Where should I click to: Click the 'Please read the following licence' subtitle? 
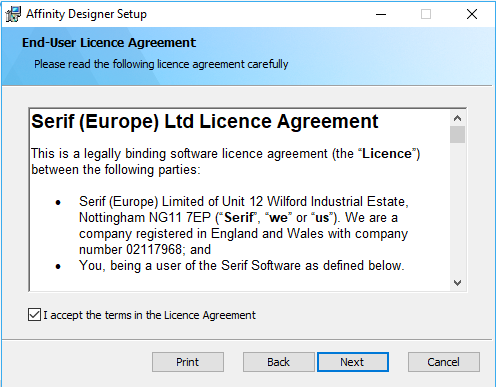161,64
